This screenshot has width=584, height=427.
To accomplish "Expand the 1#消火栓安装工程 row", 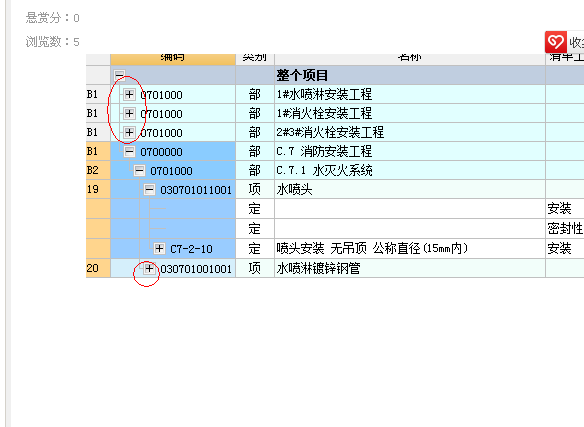I will point(129,113).
